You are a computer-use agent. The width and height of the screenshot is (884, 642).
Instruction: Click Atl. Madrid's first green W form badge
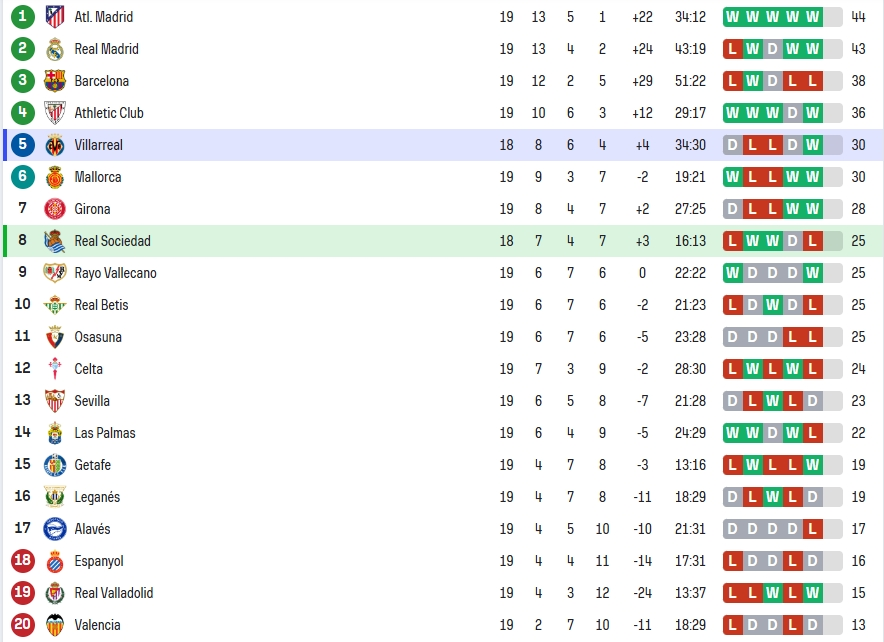point(732,17)
